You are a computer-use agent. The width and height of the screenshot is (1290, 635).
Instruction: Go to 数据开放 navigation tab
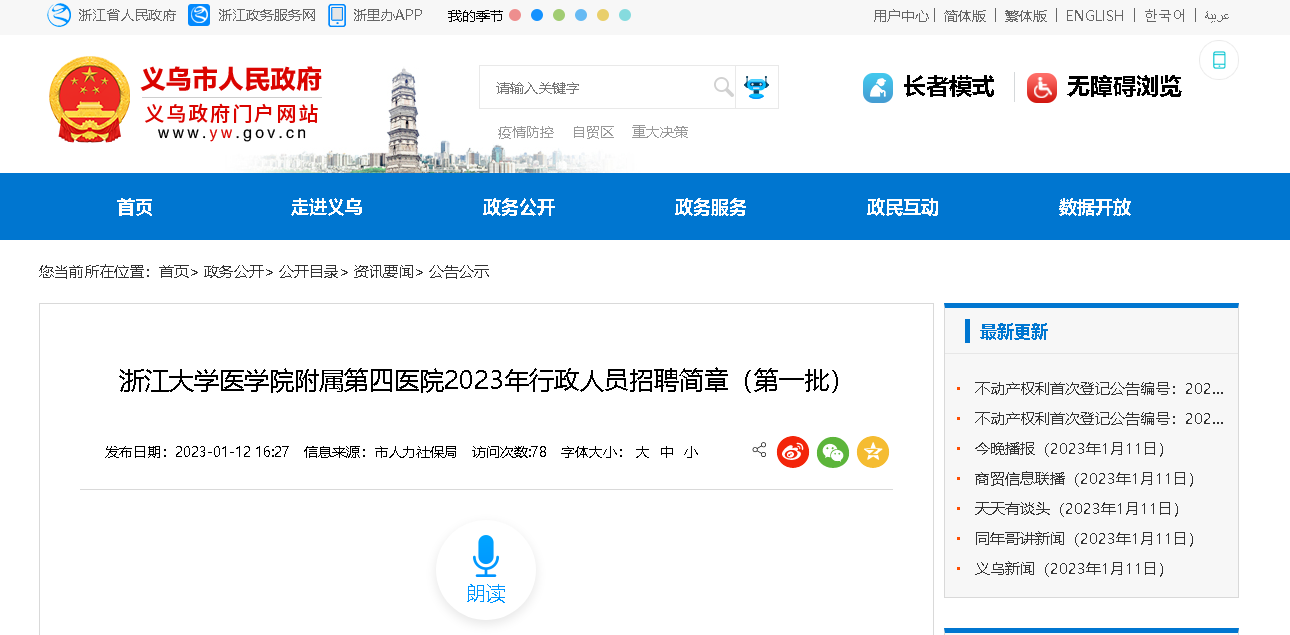pos(1094,207)
